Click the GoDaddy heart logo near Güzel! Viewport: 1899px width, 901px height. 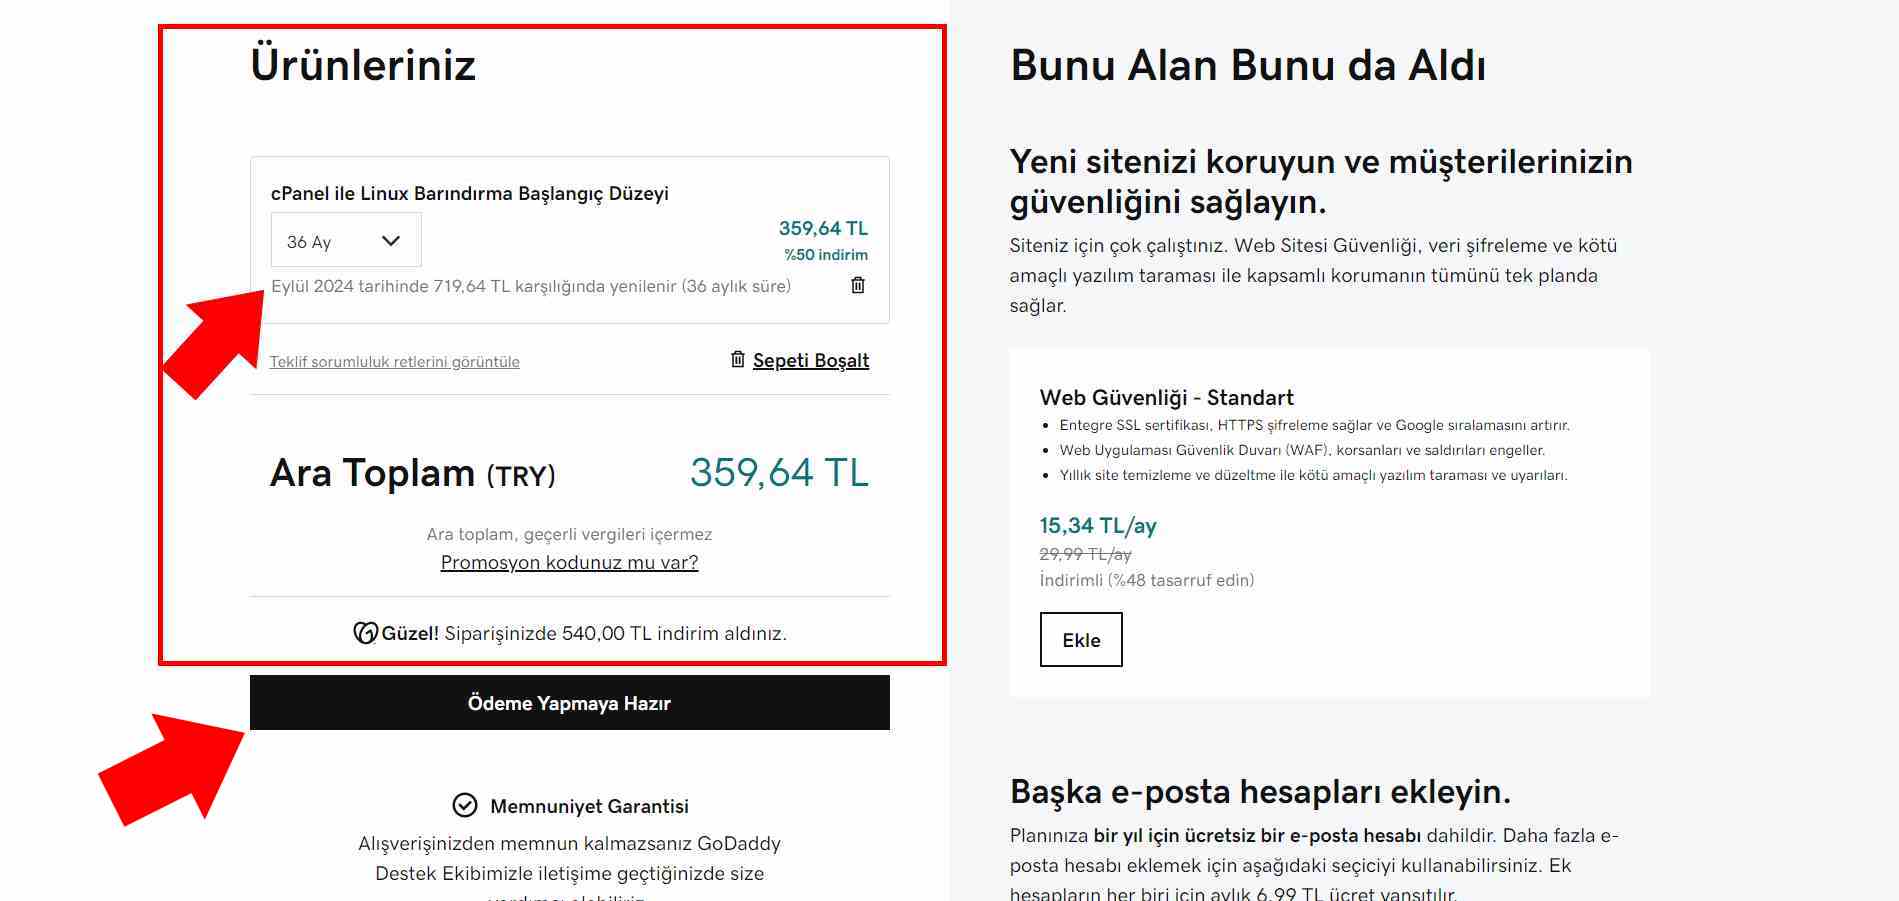click(x=365, y=633)
